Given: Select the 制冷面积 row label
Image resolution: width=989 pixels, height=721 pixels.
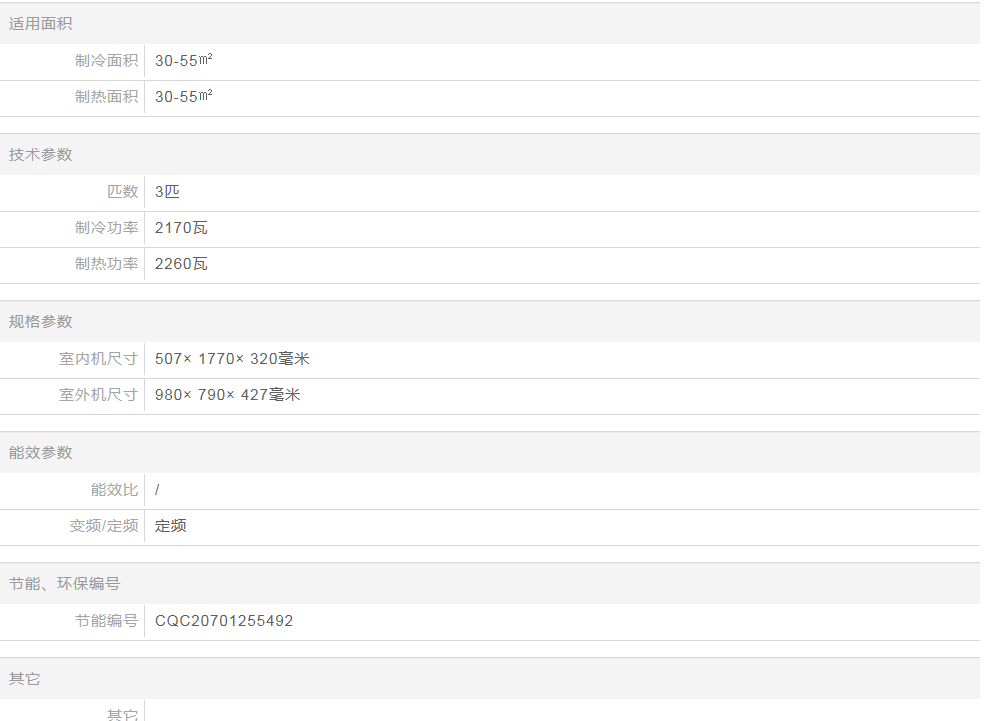Looking at the screenshot, I should point(106,61).
